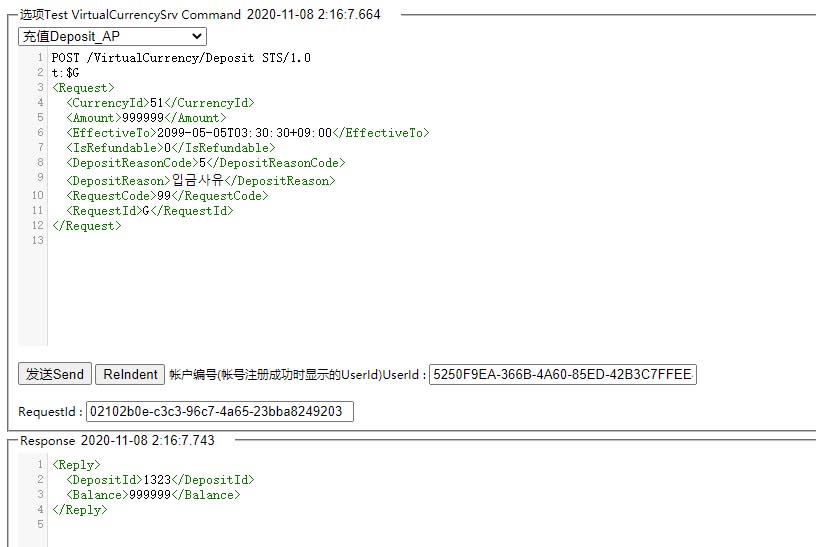Click the RequestCode 99 line

[x=167, y=196]
